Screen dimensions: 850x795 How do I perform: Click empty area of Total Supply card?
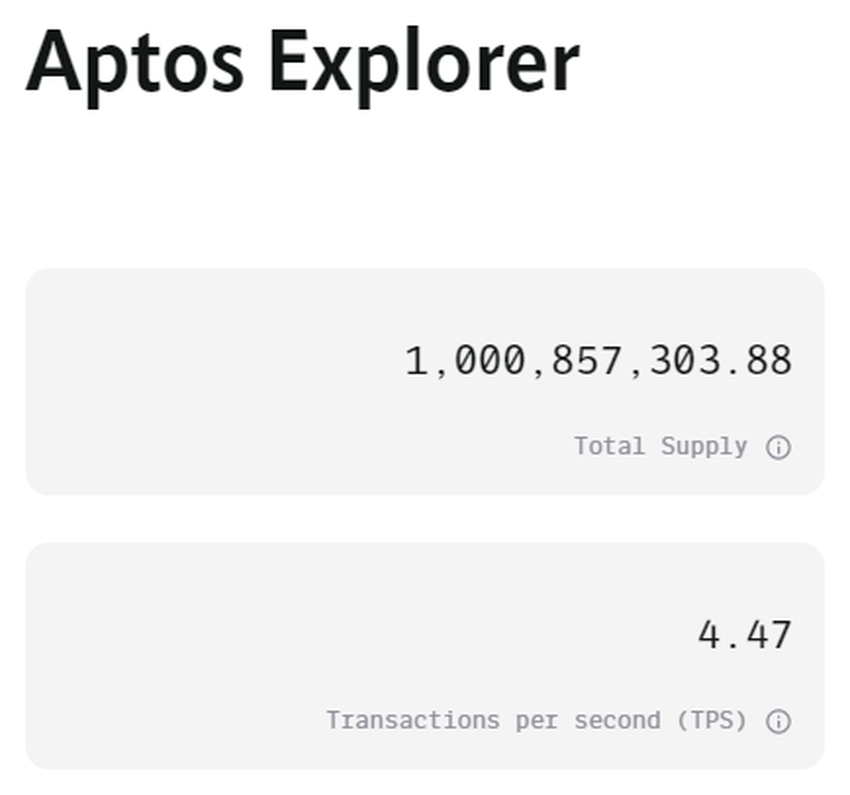(x=200, y=380)
